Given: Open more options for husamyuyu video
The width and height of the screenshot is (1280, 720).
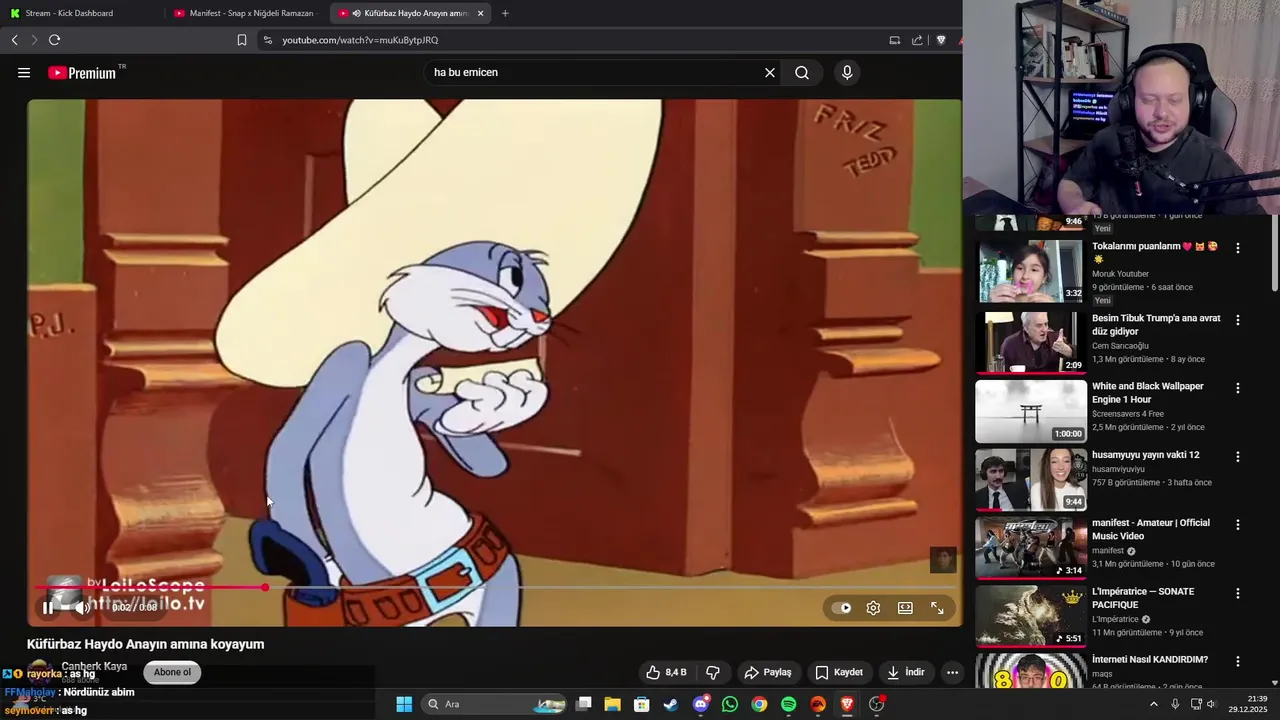Looking at the screenshot, I should [1238, 456].
